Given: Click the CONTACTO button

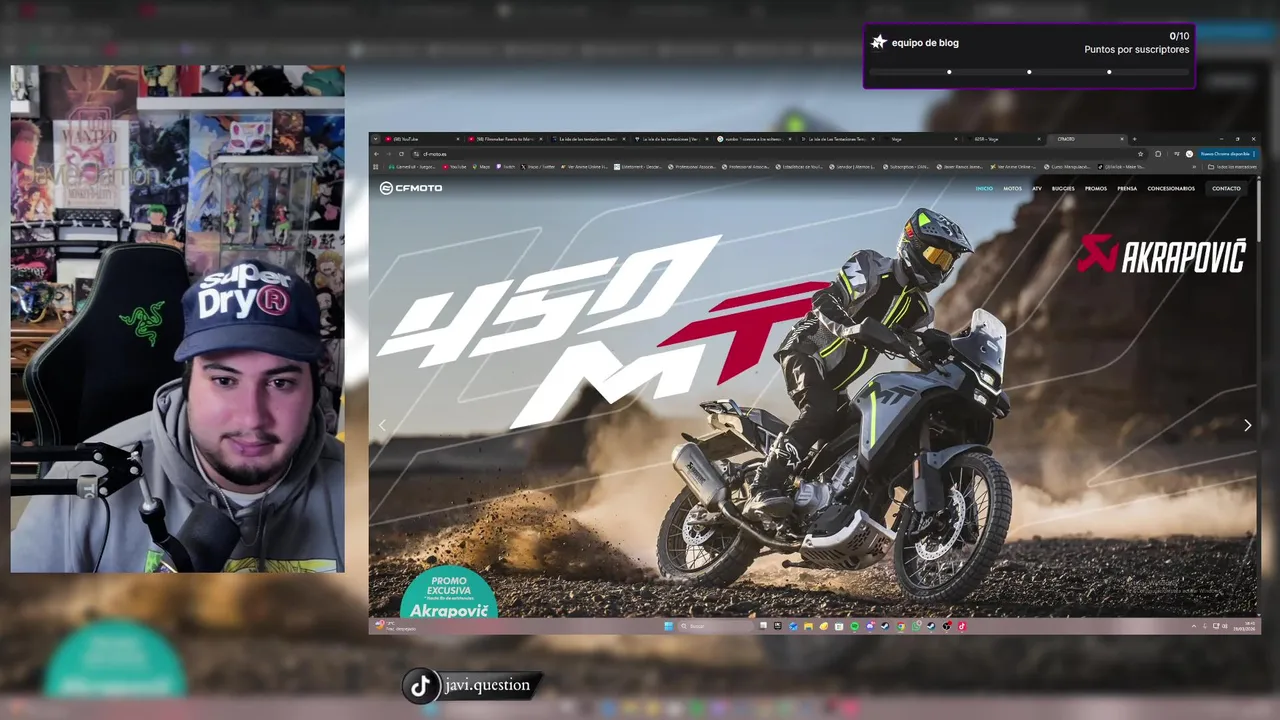Looking at the screenshot, I should [x=1226, y=188].
